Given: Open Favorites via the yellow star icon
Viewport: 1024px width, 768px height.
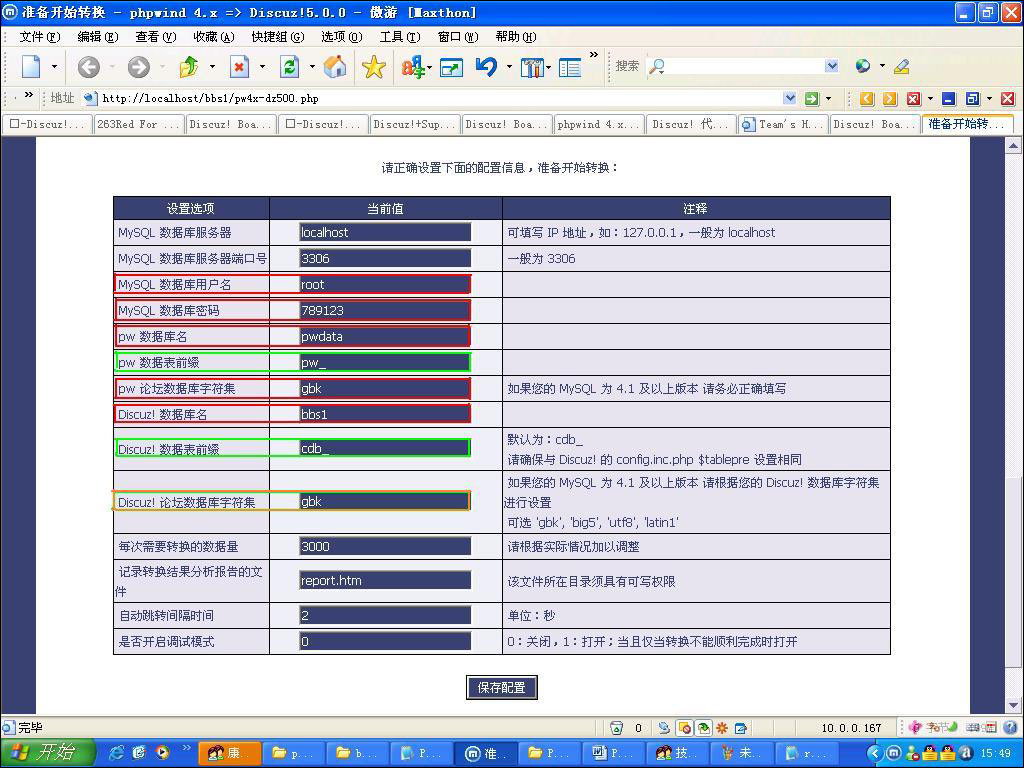Looking at the screenshot, I should [x=374, y=67].
